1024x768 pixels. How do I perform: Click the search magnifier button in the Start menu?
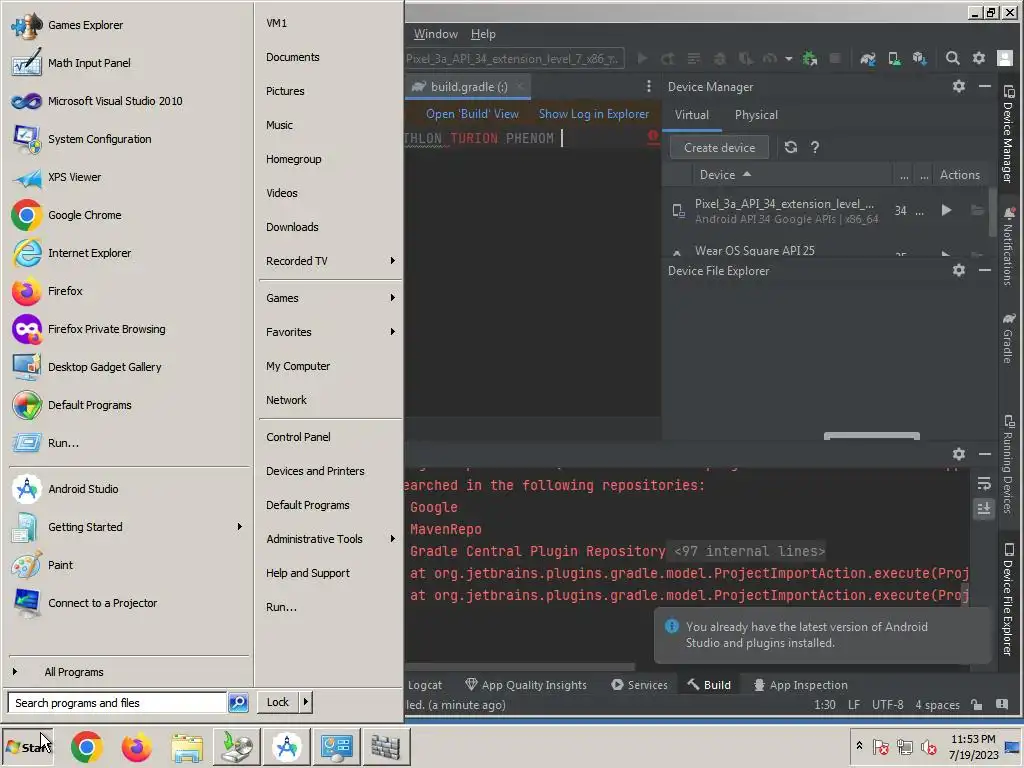pyautogui.click(x=238, y=703)
